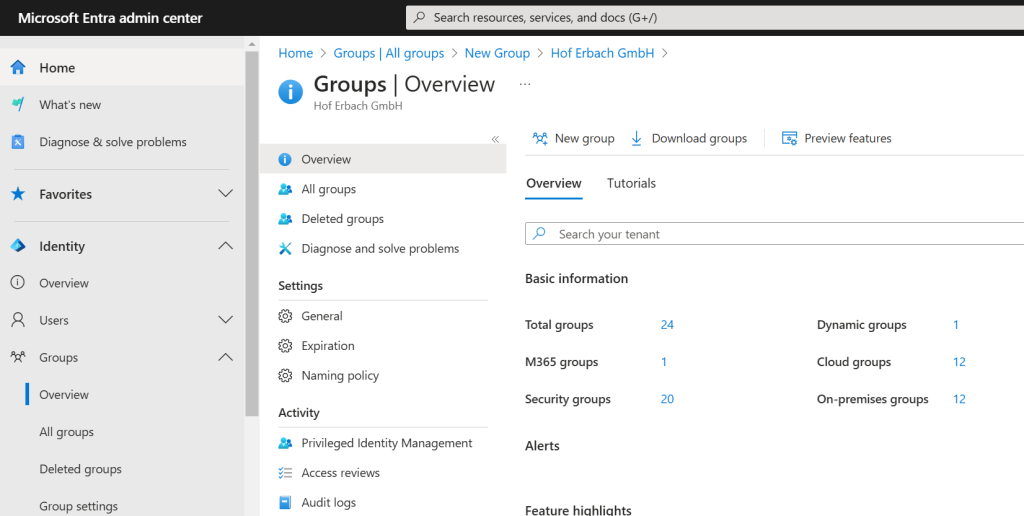1024x516 pixels.
Task: Click the All groups people icon in groups menu
Action: coord(285,189)
